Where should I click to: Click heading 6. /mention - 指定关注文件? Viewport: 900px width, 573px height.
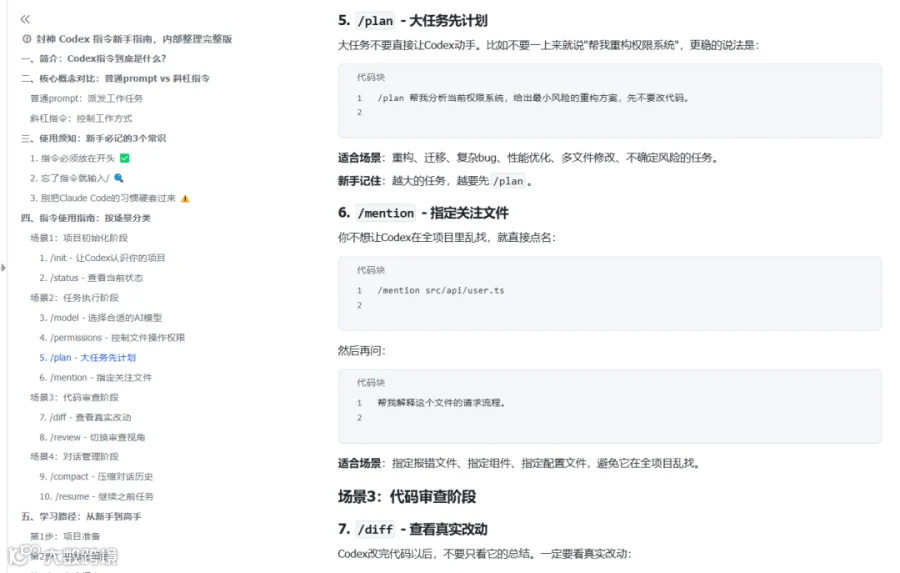pyautogui.click(x=423, y=213)
